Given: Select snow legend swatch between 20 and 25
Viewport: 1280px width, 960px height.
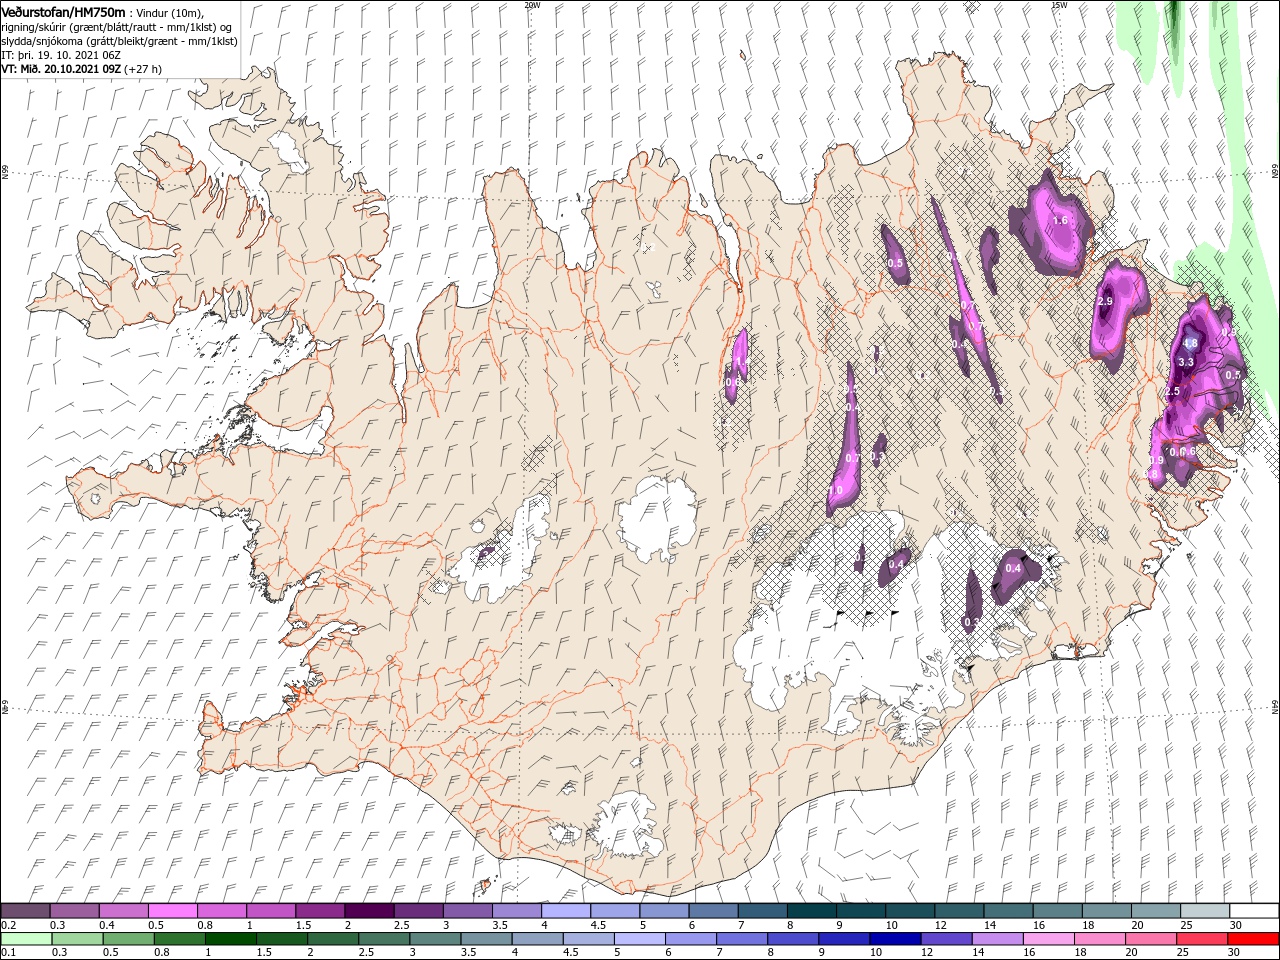Looking at the screenshot, I should click(x=1155, y=911).
